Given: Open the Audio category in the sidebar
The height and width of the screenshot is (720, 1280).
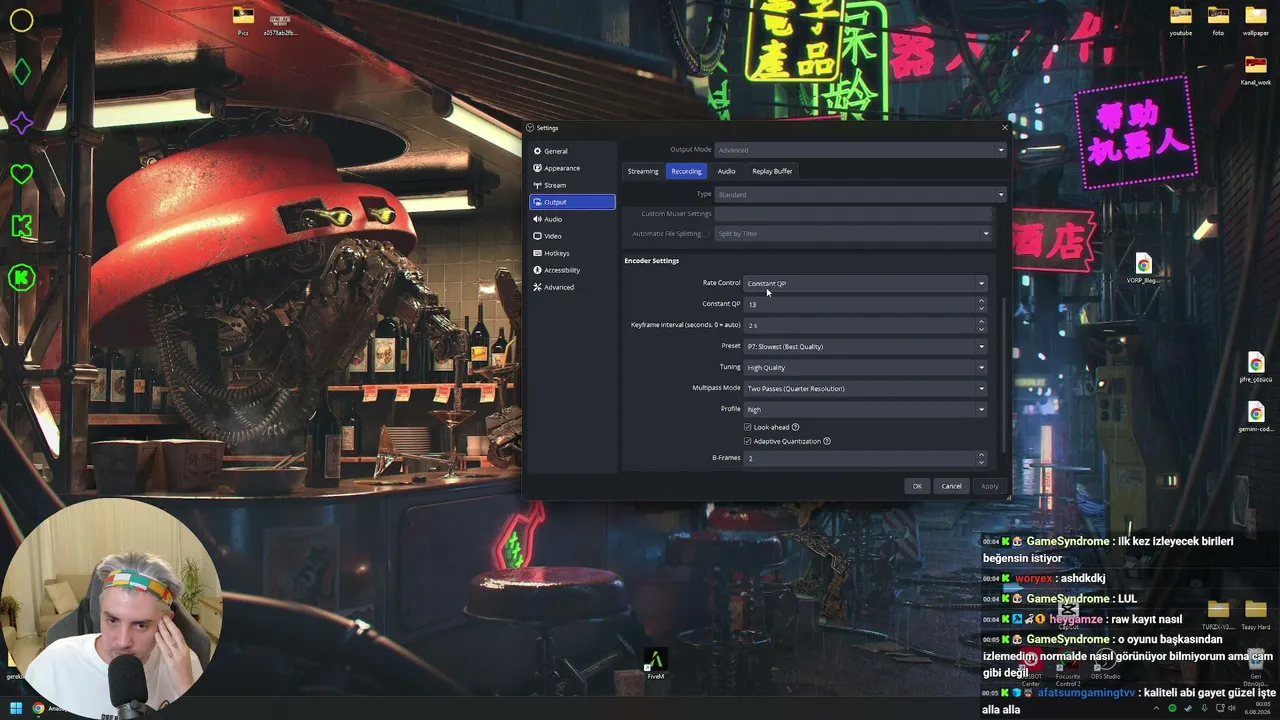Looking at the screenshot, I should pyautogui.click(x=572, y=219).
